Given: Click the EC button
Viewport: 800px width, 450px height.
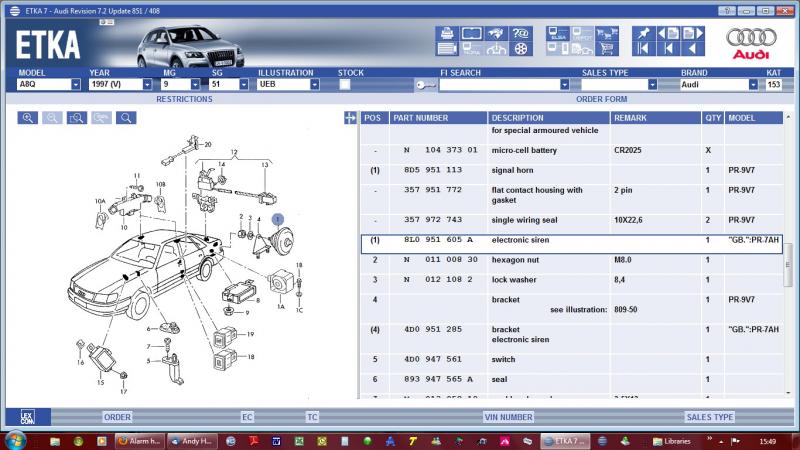Looking at the screenshot, I should [x=247, y=417].
